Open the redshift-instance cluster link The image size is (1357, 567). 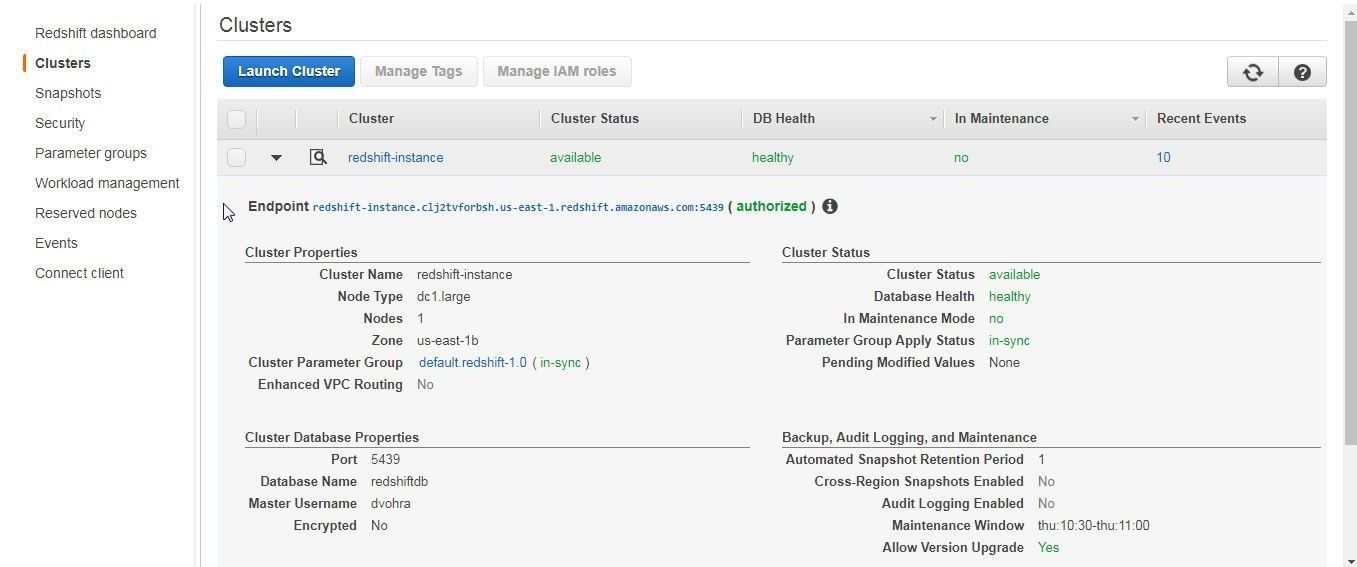(x=395, y=157)
